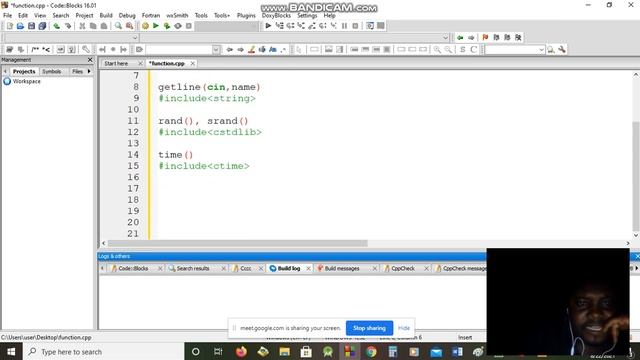Open incremental search dropdown arrow
640x360 pixels.
point(216,49)
